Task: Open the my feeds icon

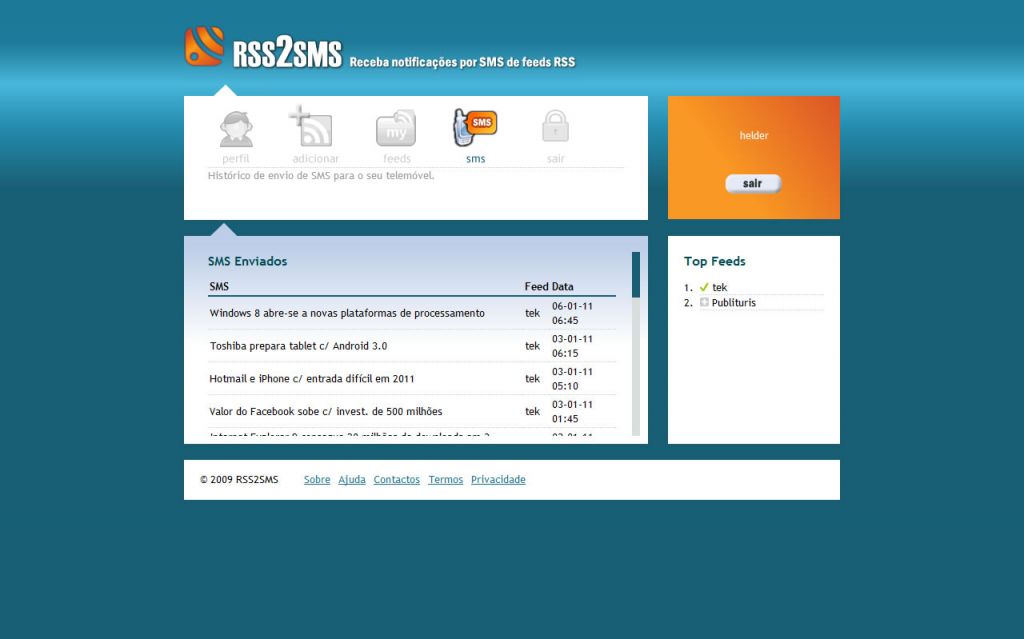Action: click(x=396, y=129)
